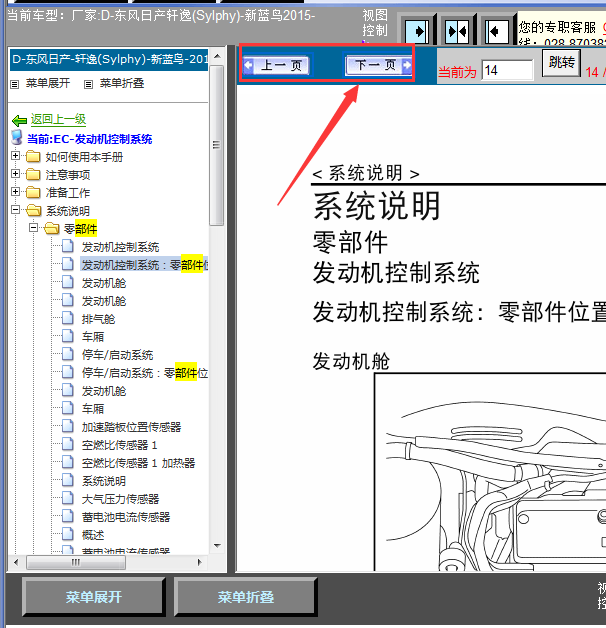Select the D-东风日产-轩逸(Sylphy) tree header
Screen dimensions: 606x628
(x=109, y=60)
